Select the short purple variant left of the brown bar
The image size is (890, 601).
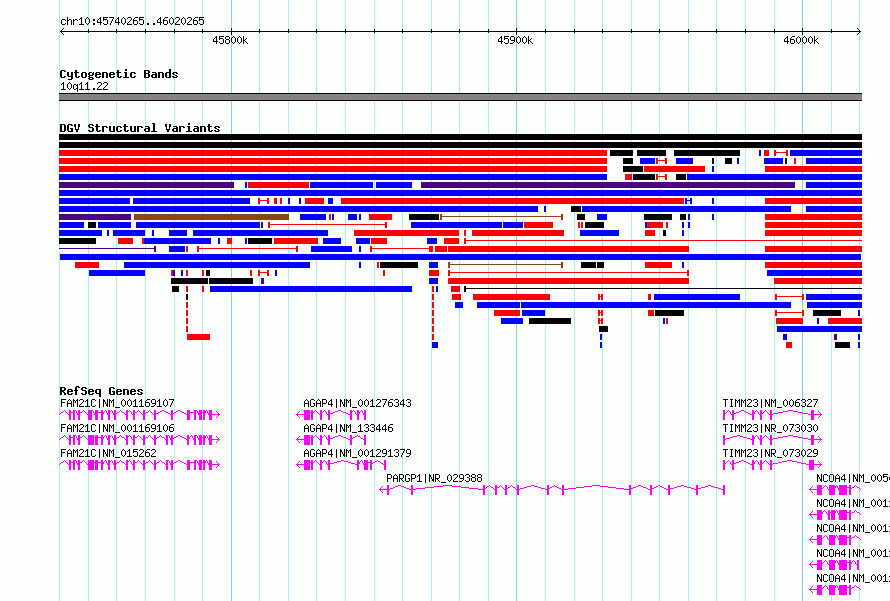point(95,217)
